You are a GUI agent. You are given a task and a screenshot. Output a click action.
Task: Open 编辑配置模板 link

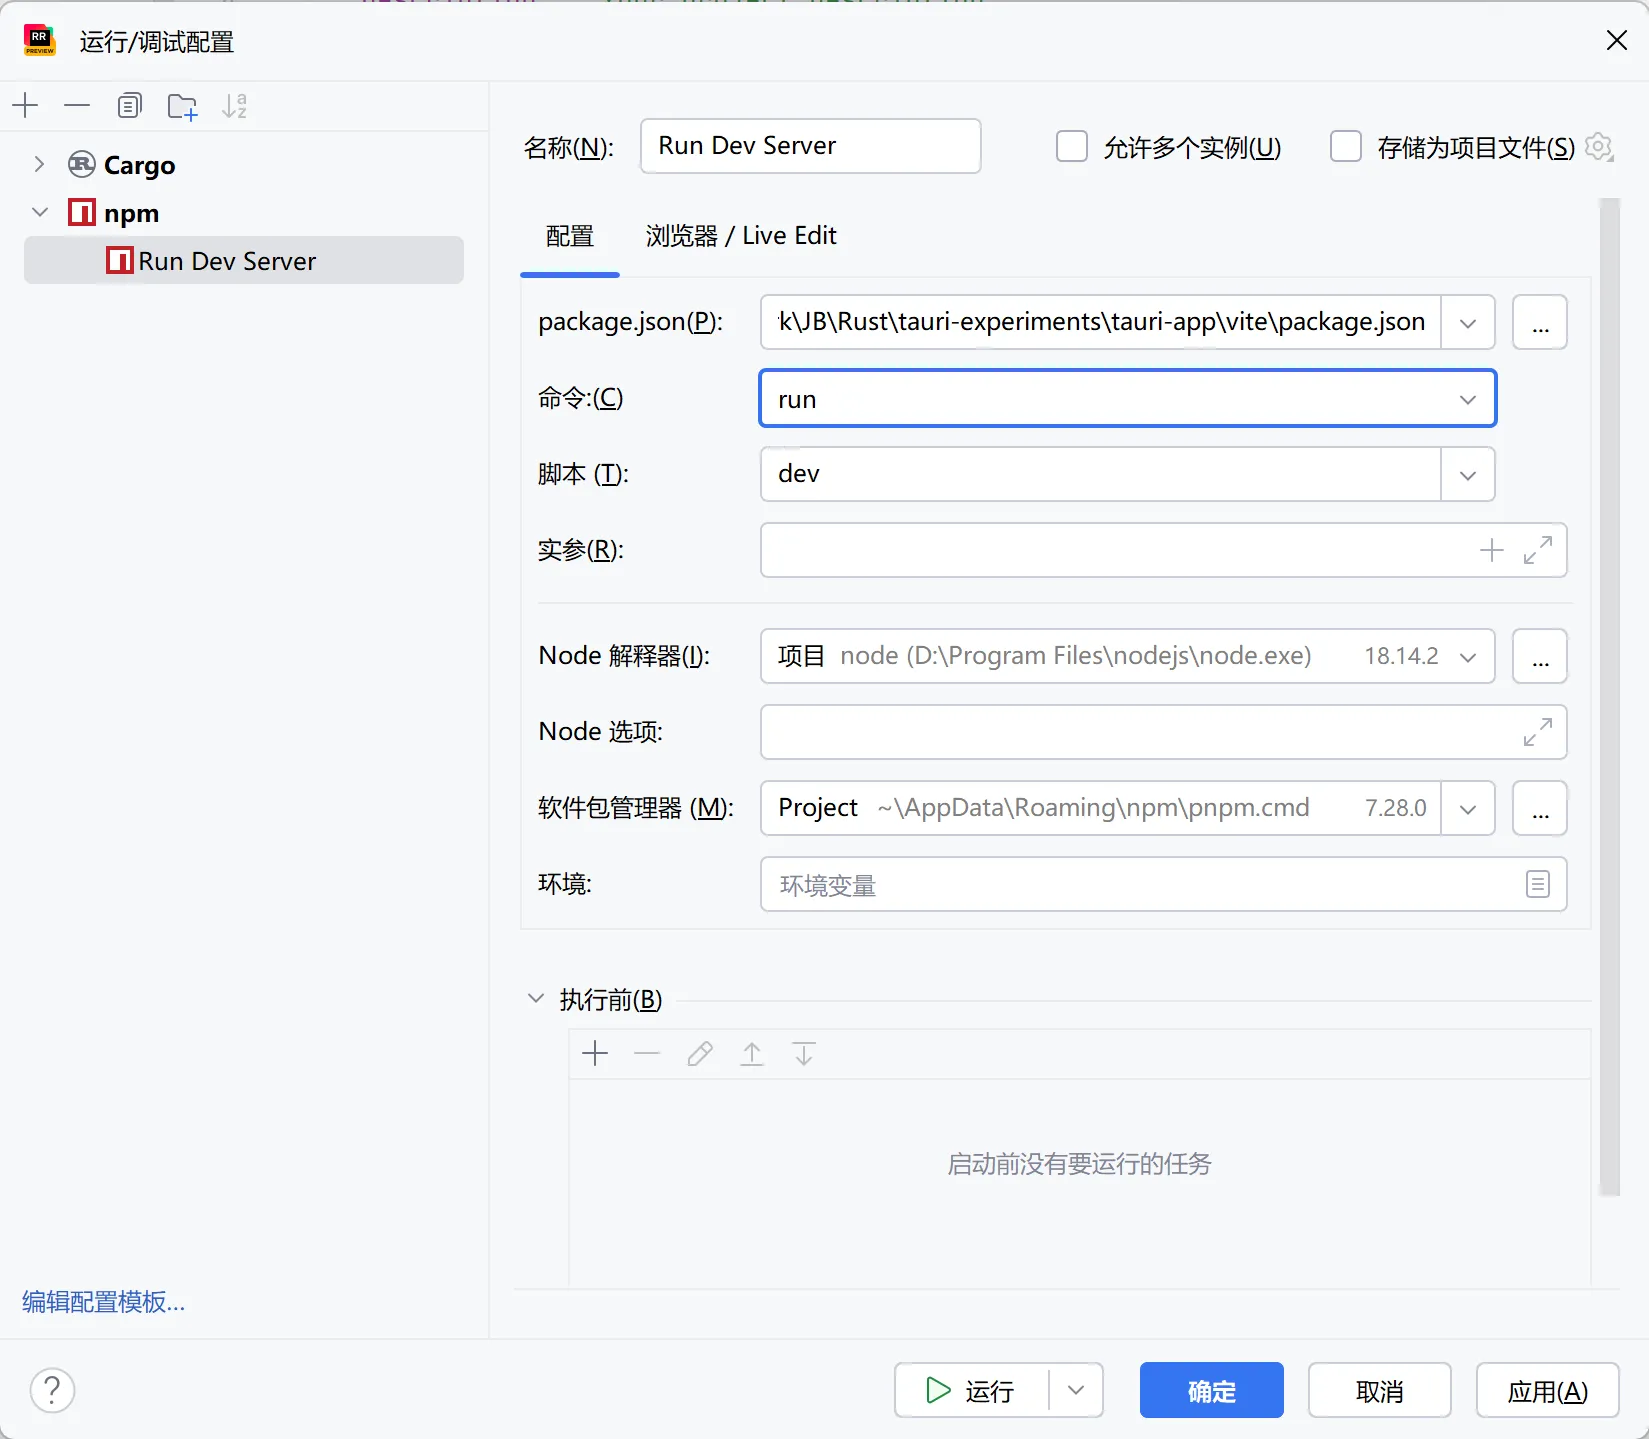(x=102, y=1302)
